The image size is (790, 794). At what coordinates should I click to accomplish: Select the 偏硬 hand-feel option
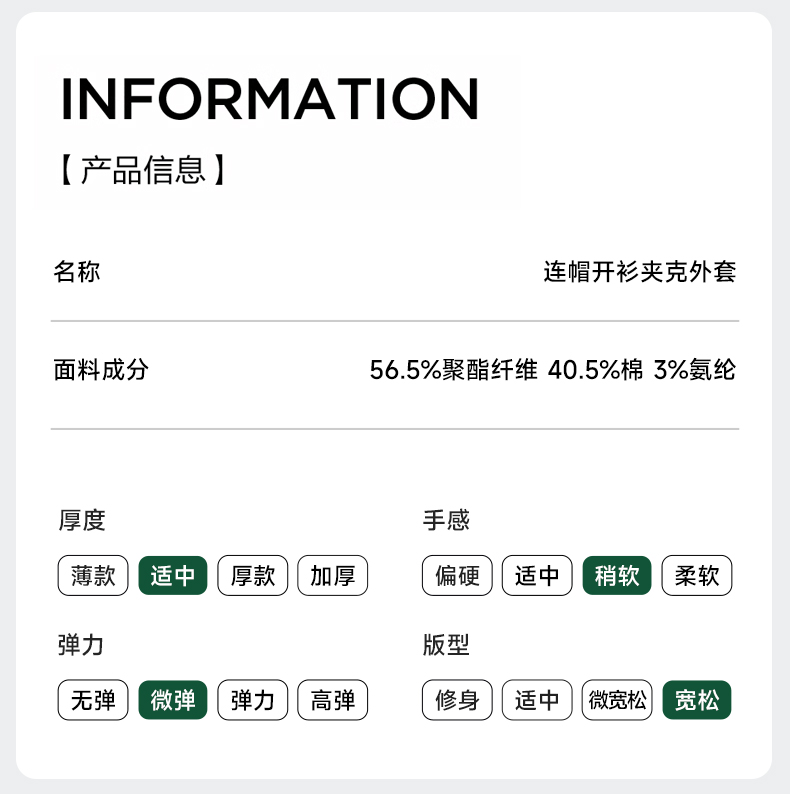[x=457, y=576]
